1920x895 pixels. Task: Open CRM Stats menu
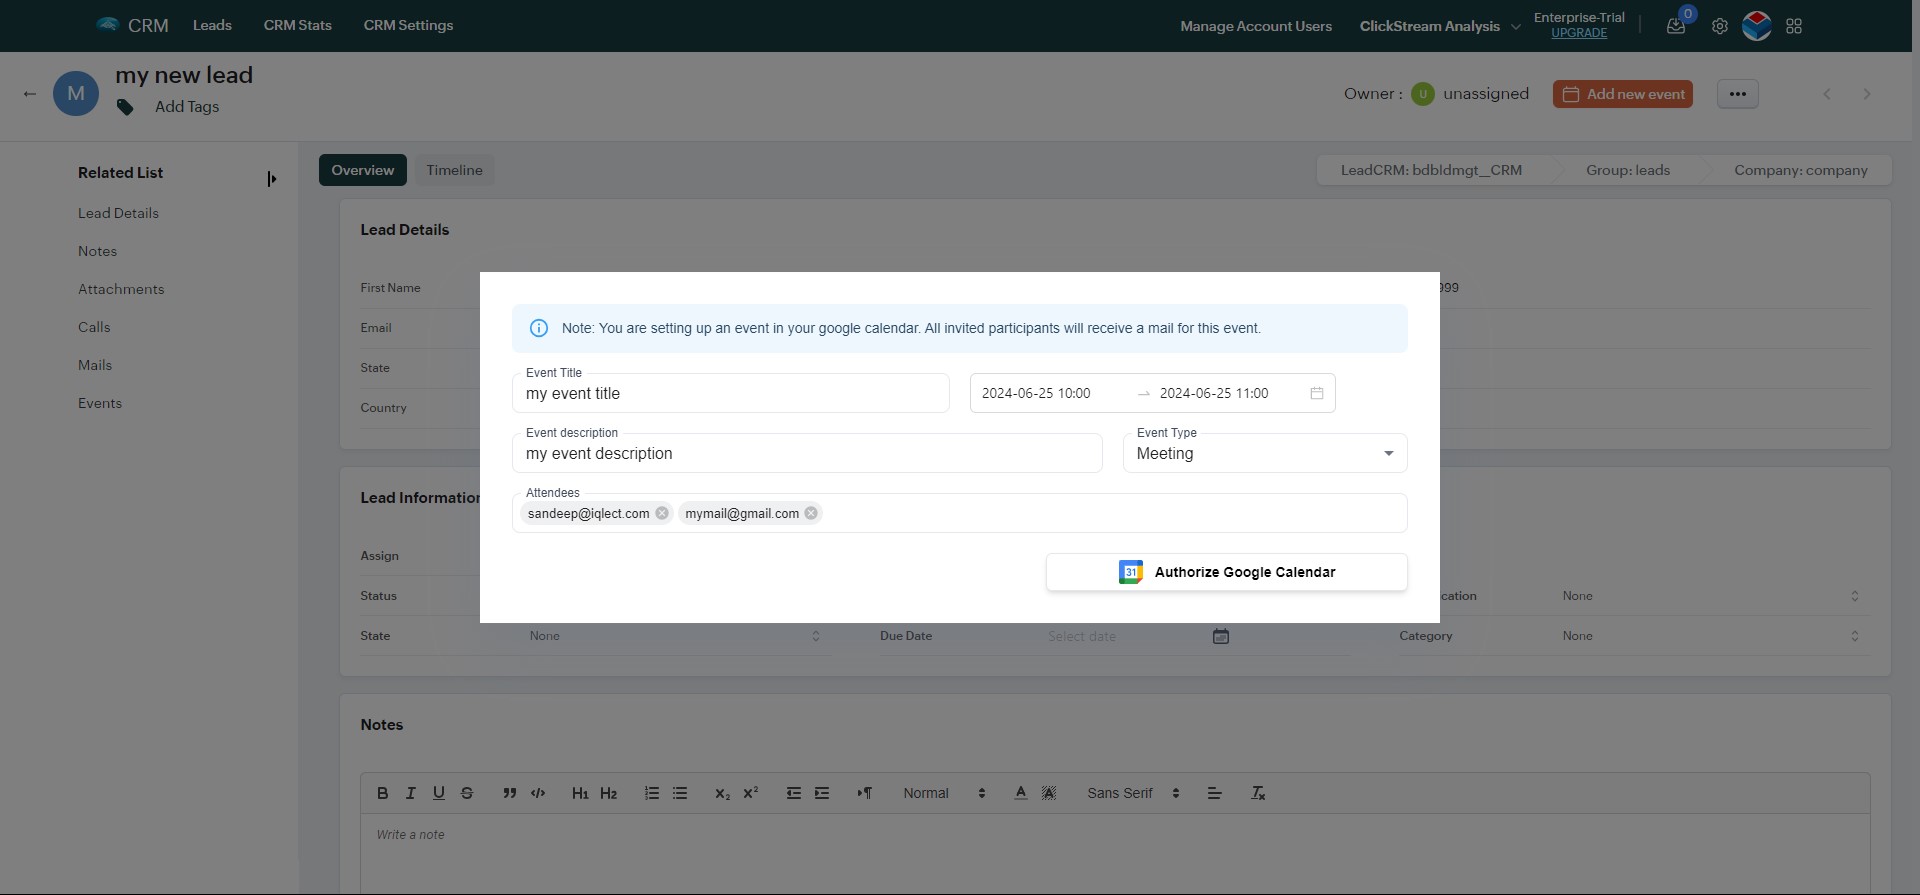(x=297, y=25)
